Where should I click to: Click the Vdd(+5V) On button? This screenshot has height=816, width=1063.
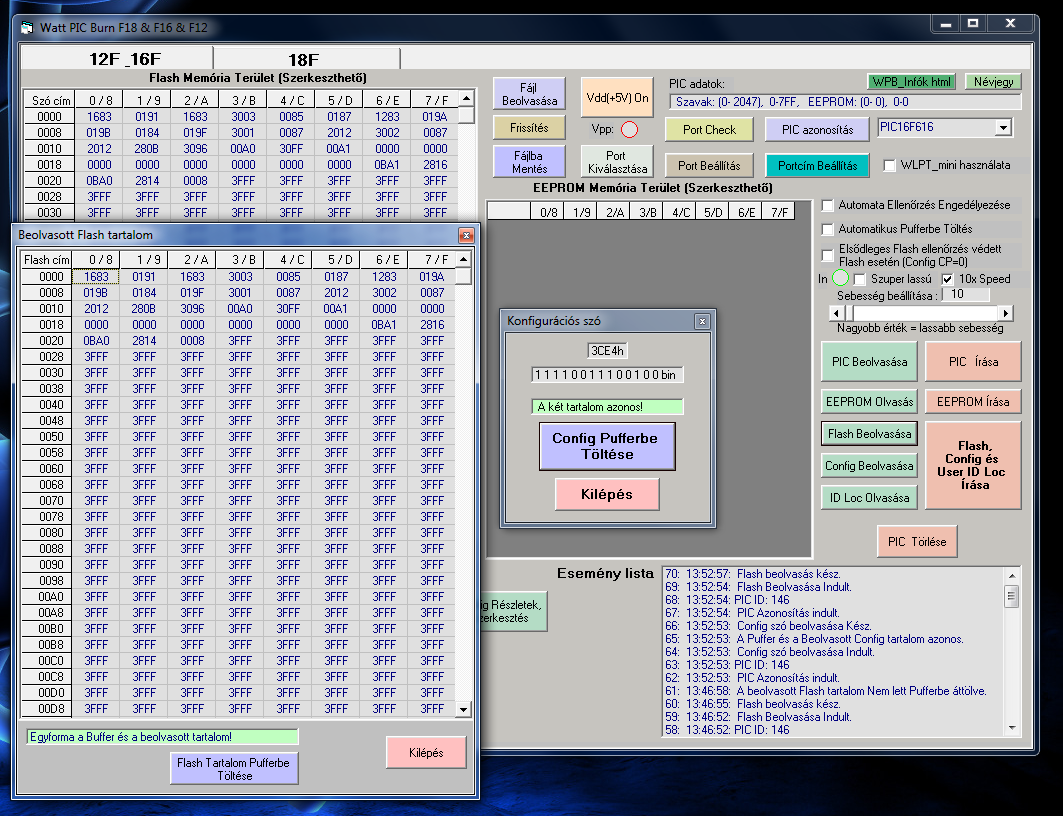(615, 98)
